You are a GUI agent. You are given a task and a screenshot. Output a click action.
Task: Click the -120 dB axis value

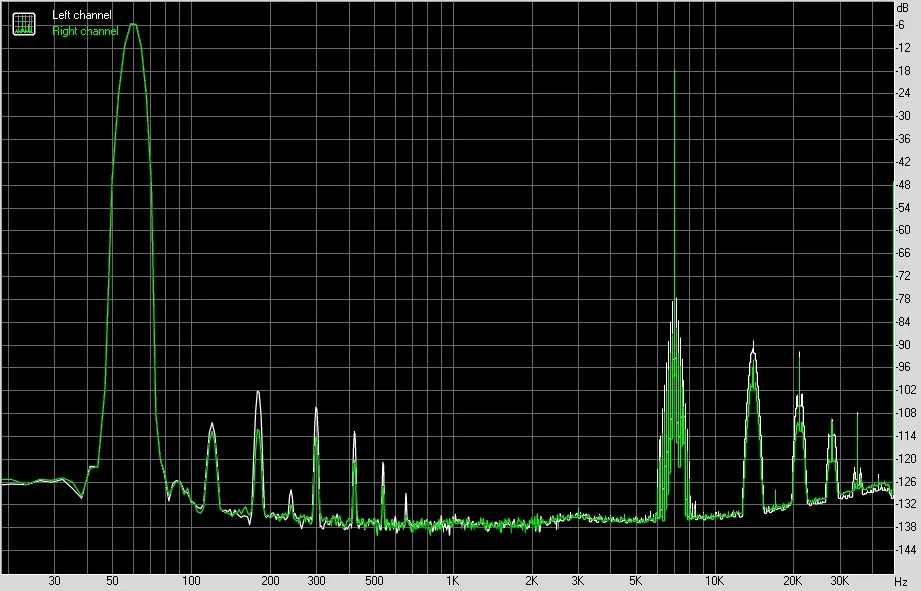tap(905, 459)
